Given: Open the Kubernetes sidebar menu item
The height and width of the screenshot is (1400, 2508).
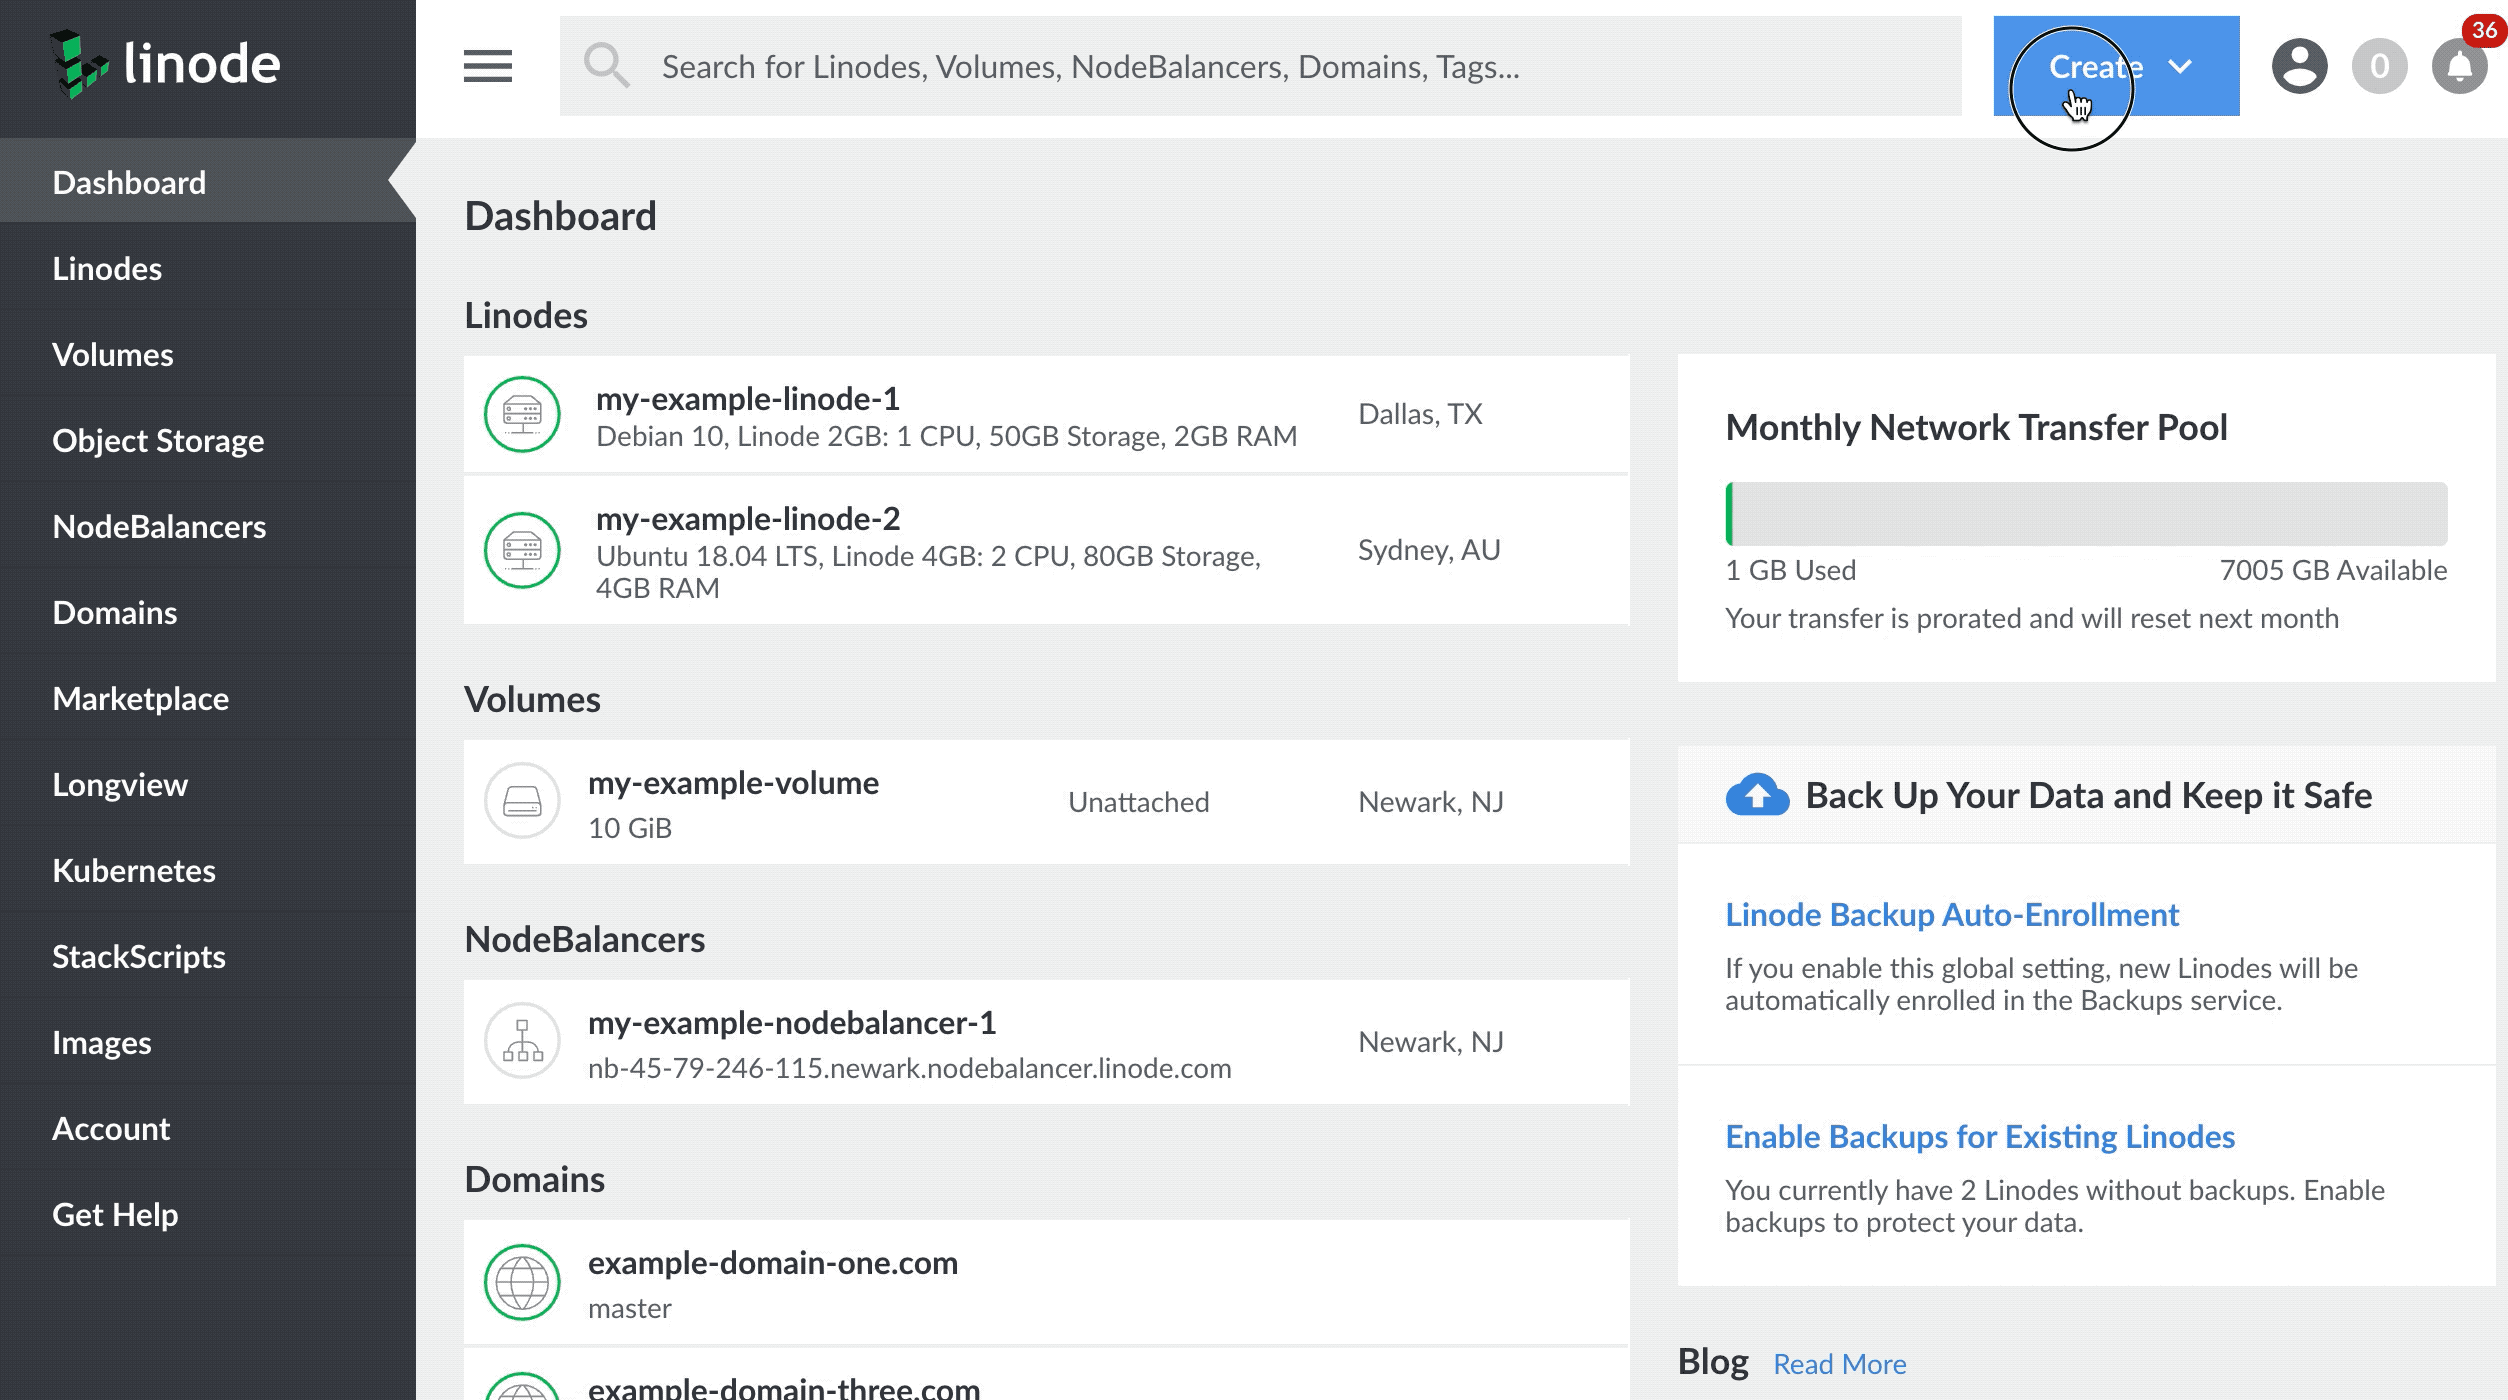Looking at the screenshot, I should click(x=134, y=870).
